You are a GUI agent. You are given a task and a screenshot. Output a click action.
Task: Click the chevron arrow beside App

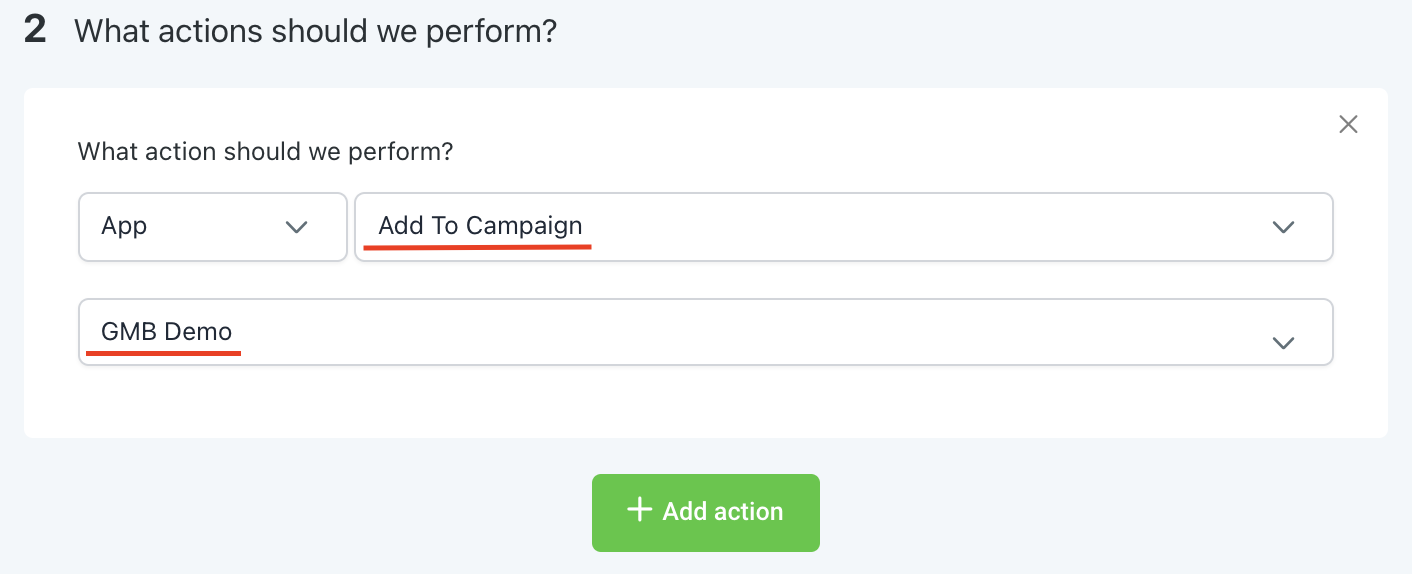(296, 227)
